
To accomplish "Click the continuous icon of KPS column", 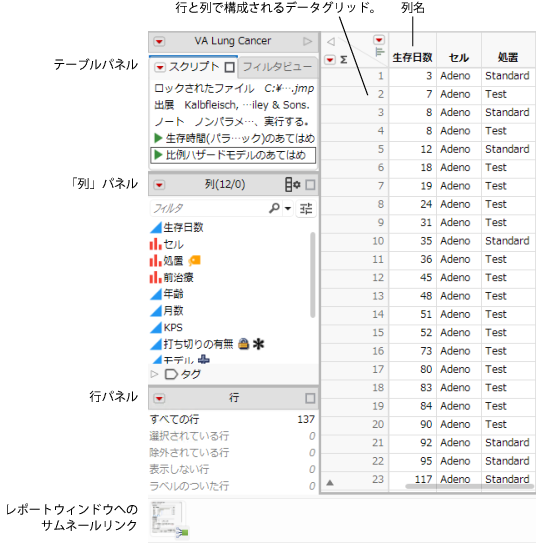I will coord(156,328).
